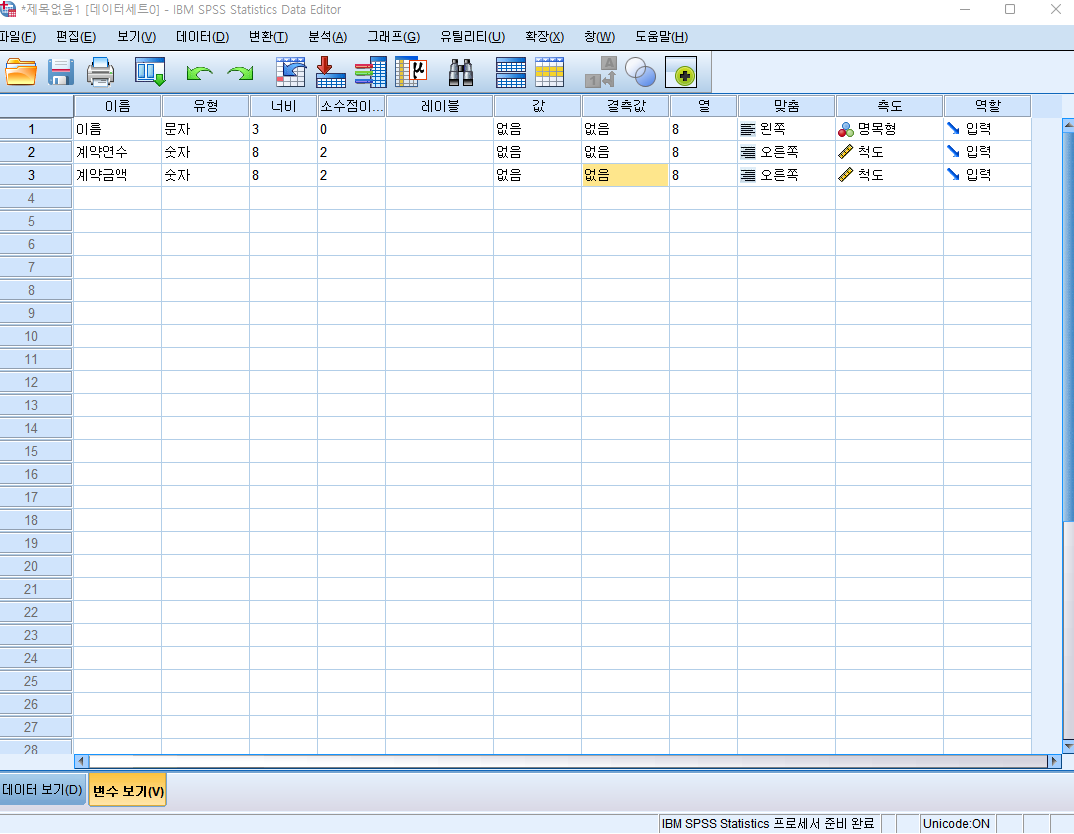Undo the last action
1074x834 pixels.
tap(199, 73)
